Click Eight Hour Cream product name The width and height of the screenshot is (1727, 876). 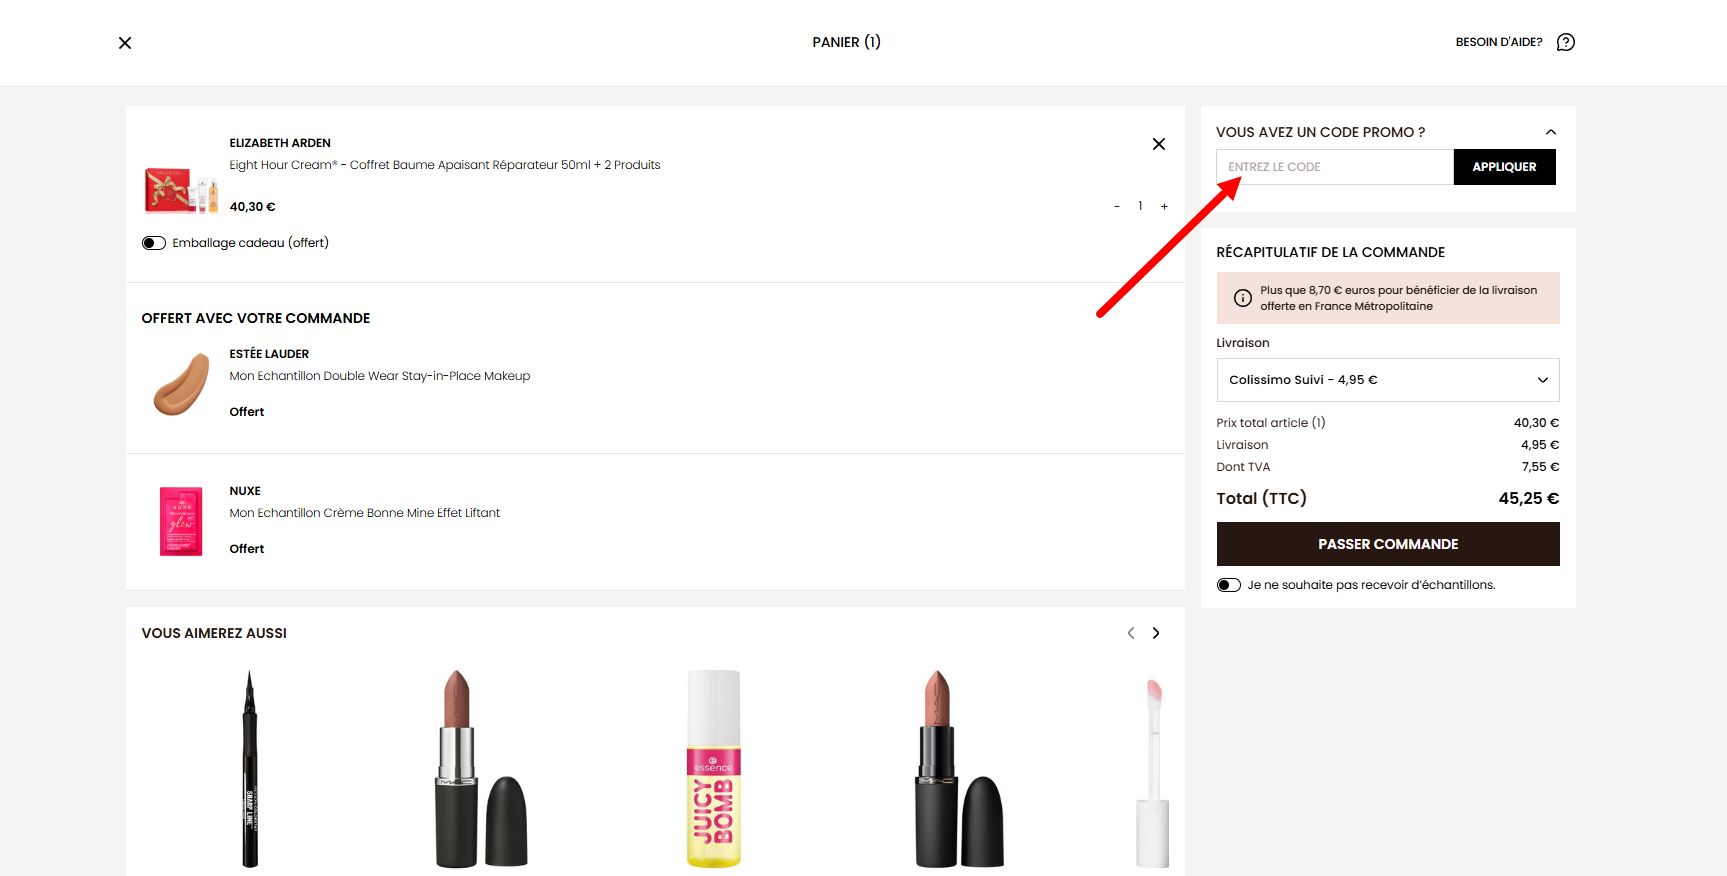coord(445,165)
